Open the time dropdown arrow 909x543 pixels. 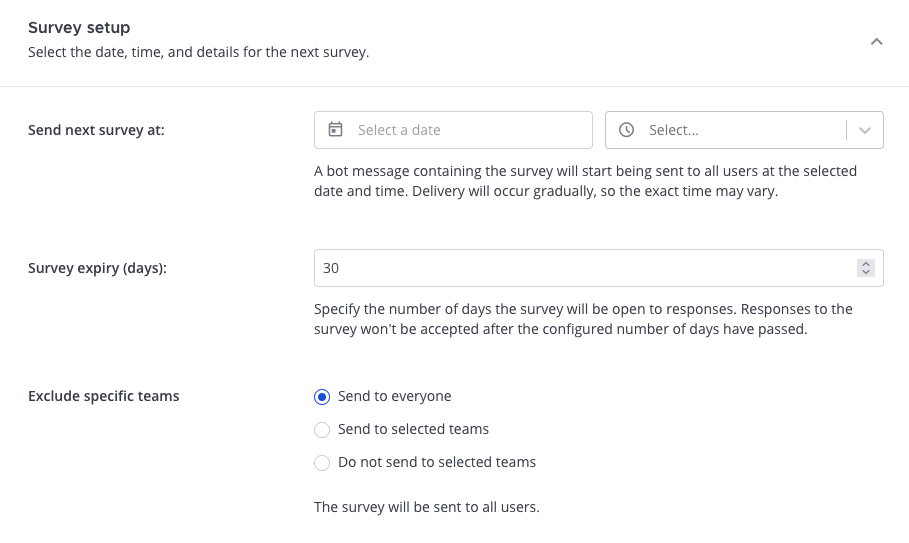865,130
